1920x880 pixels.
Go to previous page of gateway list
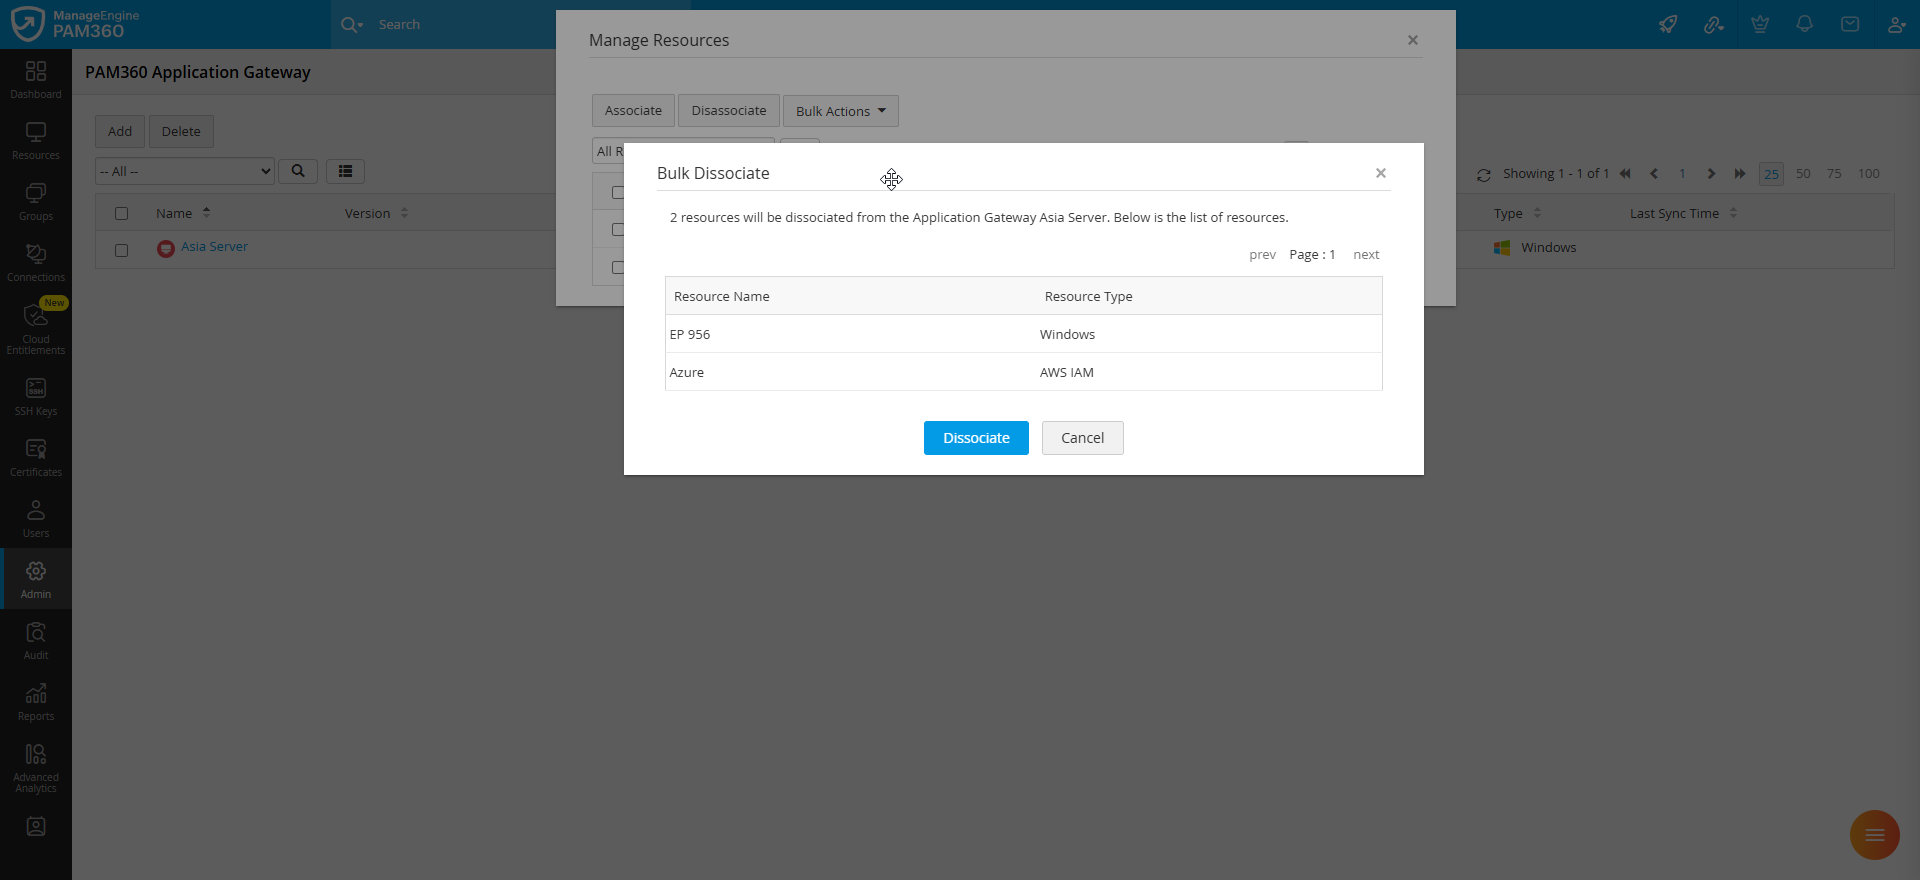[1654, 174]
